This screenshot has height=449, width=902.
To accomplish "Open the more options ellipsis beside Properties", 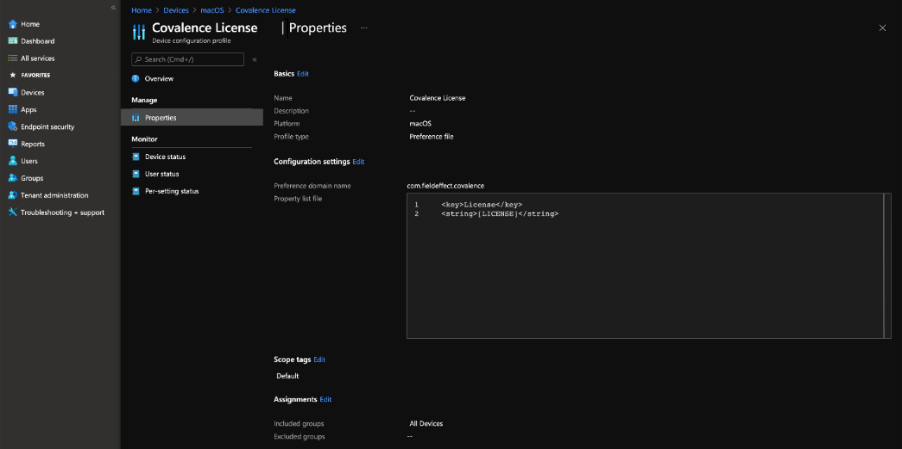I will point(364,28).
